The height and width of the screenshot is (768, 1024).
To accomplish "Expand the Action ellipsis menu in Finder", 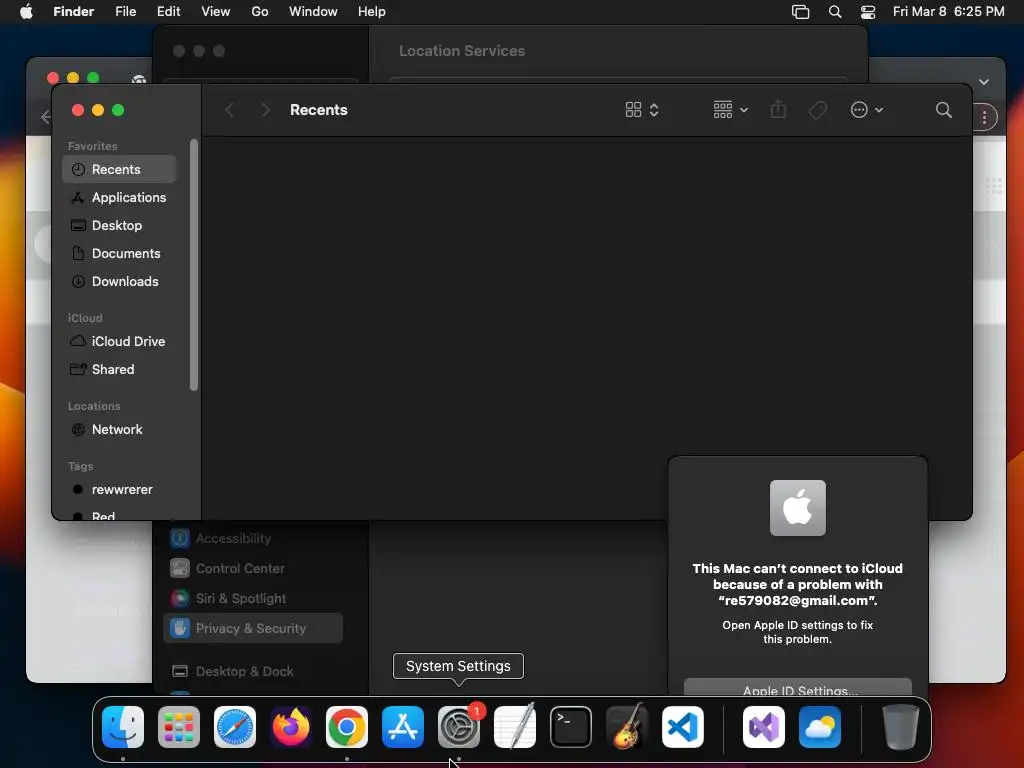I will coord(867,110).
